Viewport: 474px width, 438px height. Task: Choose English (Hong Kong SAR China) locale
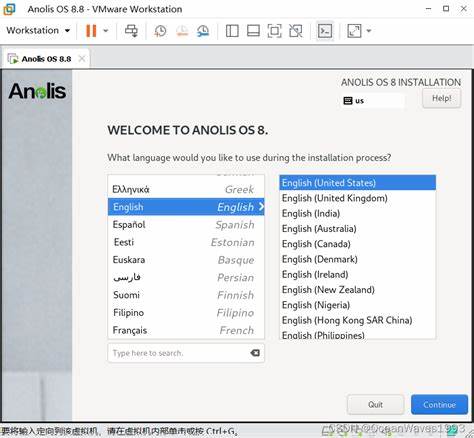[x=358, y=320]
